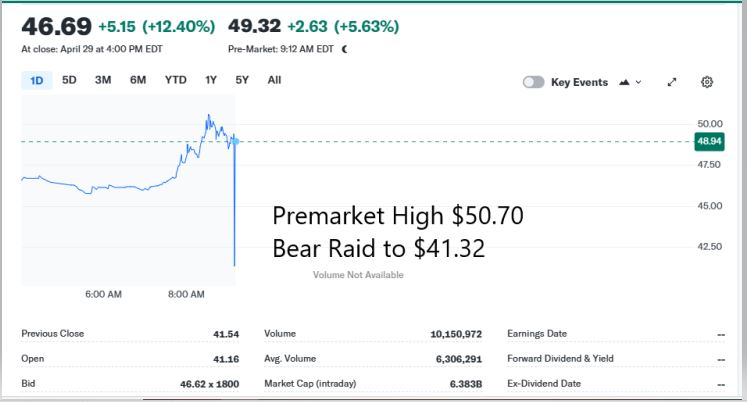Screen dimensions: 747x402
Task: Click Forward Dividend & Yield label
Action: [560, 358]
